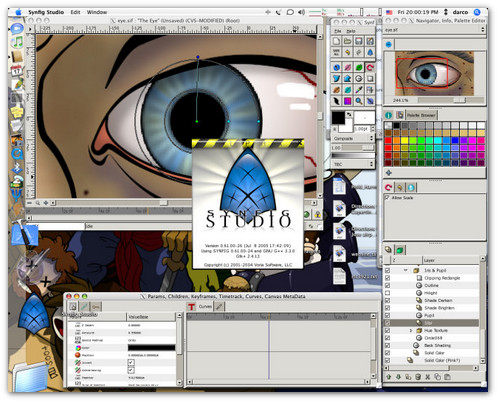497x401 pixels.
Task: Click the Navigator eye preview thumbnail
Action: click(x=435, y=74)
